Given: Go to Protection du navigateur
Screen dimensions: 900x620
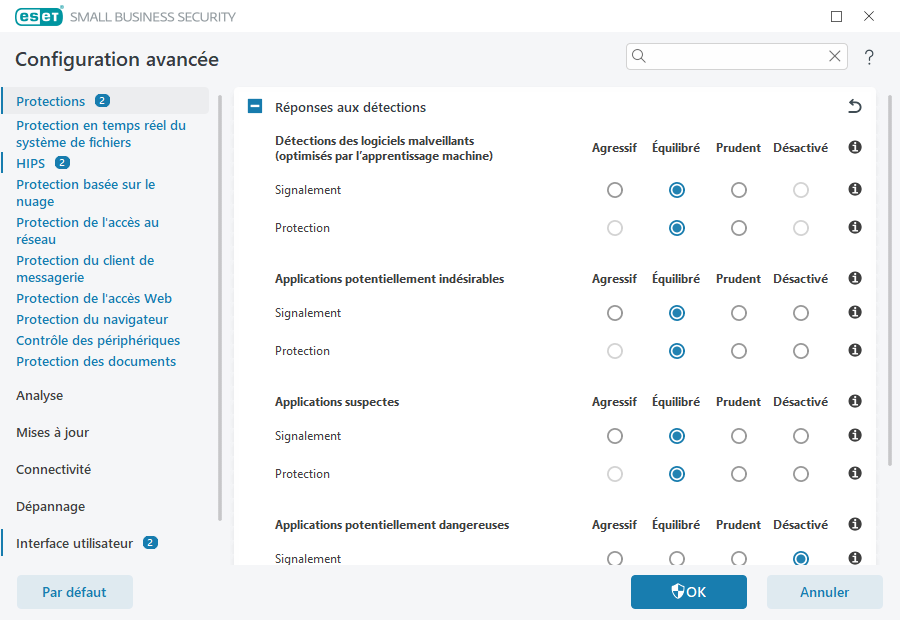Looking at the screenshot, I should (91, 320).
